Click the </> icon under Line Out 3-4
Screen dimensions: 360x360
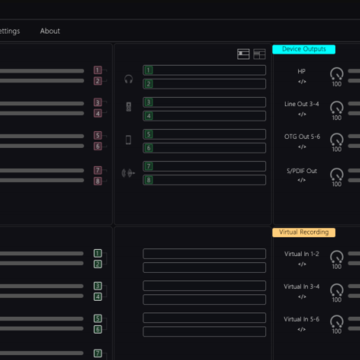pos(302,114)
